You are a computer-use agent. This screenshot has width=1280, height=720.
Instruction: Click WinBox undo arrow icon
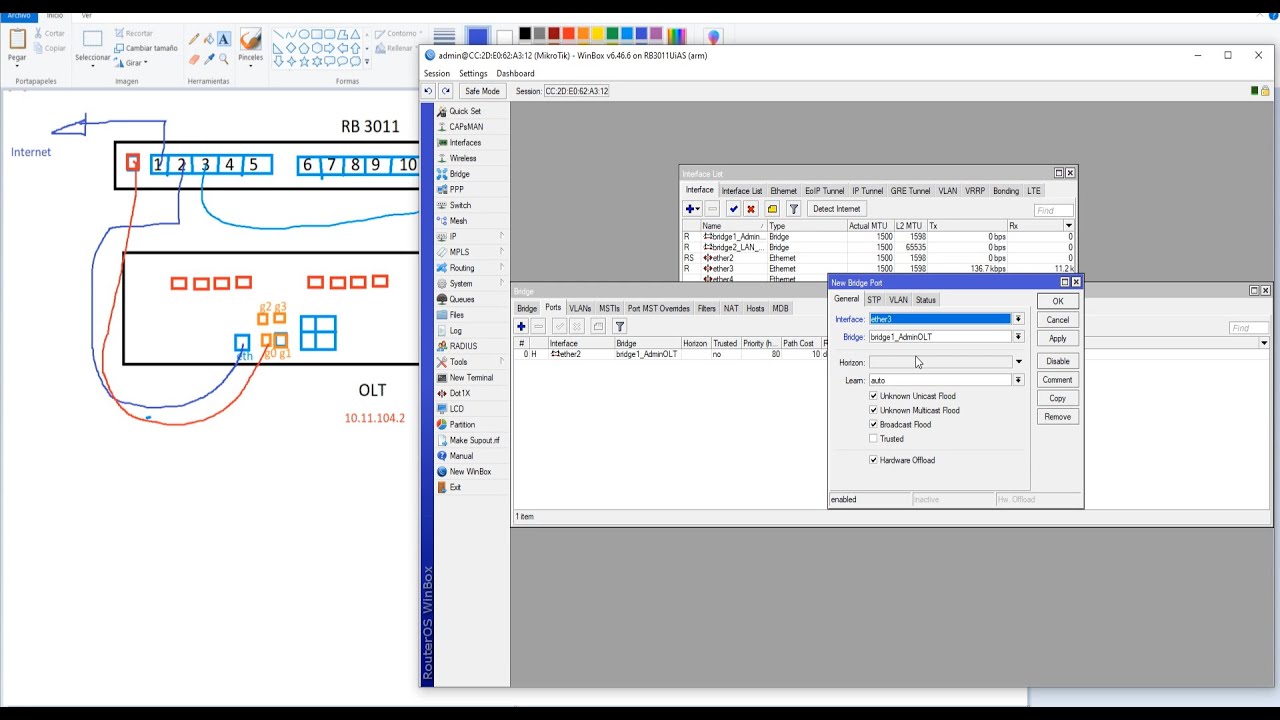tap(428, 91)
